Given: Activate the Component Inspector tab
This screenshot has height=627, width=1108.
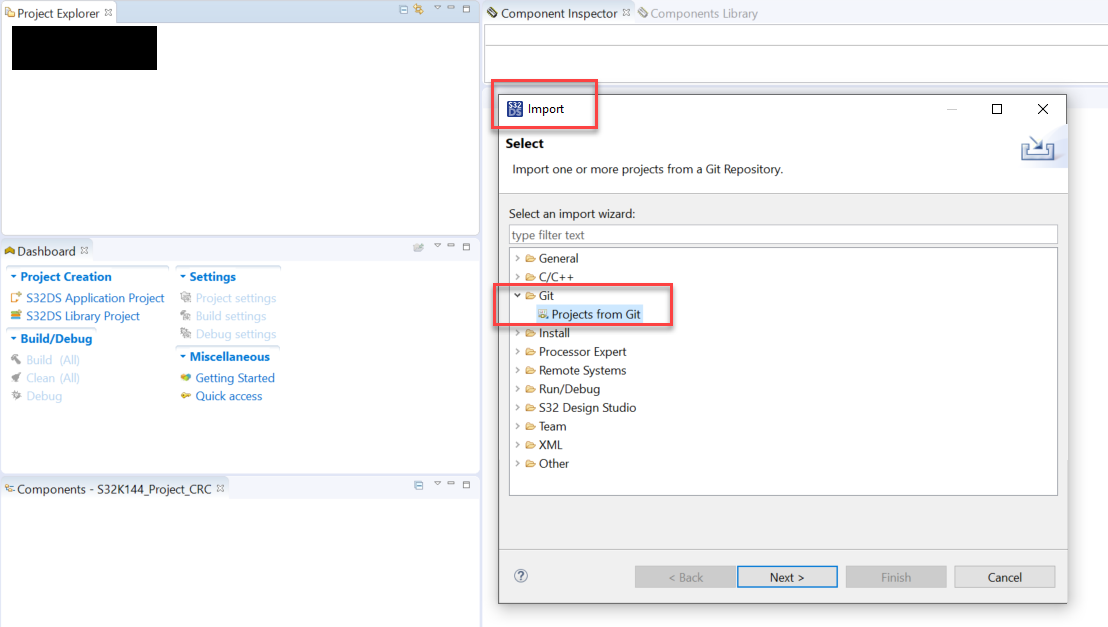Looking at the screenshot, I should [557, 14].
